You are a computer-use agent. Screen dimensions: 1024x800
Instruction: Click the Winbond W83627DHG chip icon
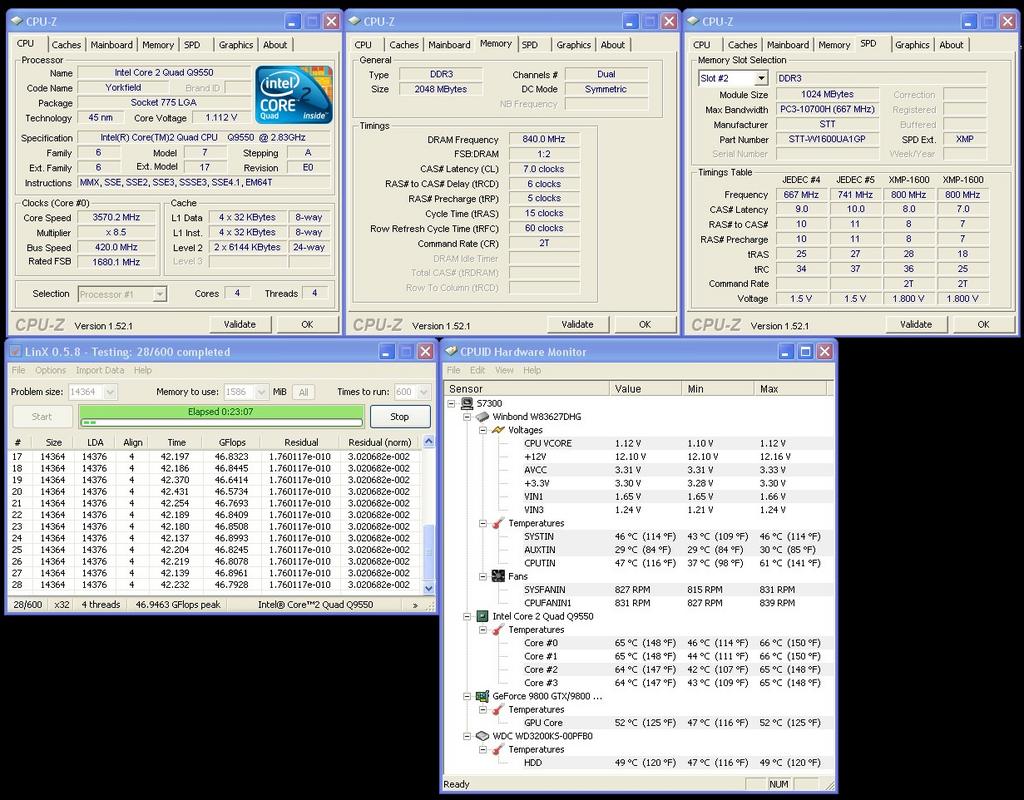click(483, 417)
